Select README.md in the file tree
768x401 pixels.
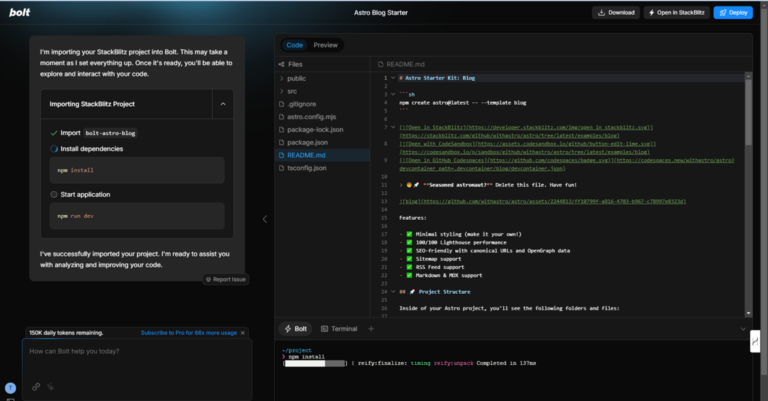(x=323, y=155)
